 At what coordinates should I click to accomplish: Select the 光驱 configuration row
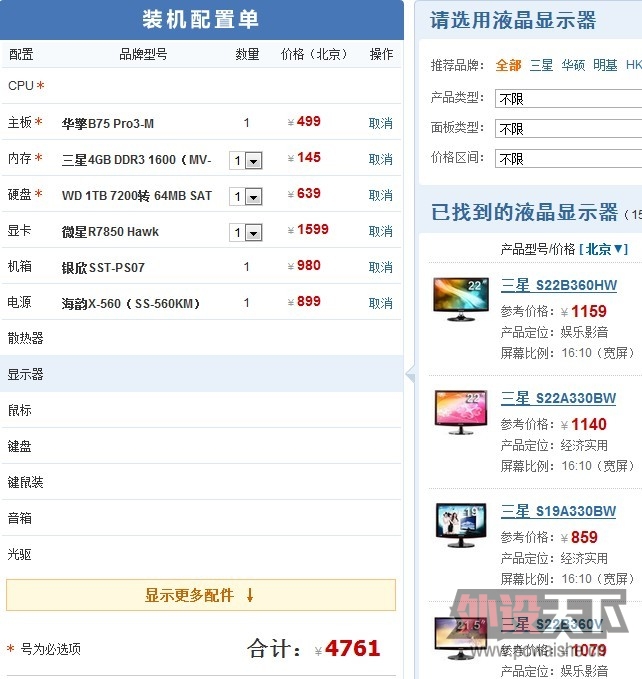point(202,553)
